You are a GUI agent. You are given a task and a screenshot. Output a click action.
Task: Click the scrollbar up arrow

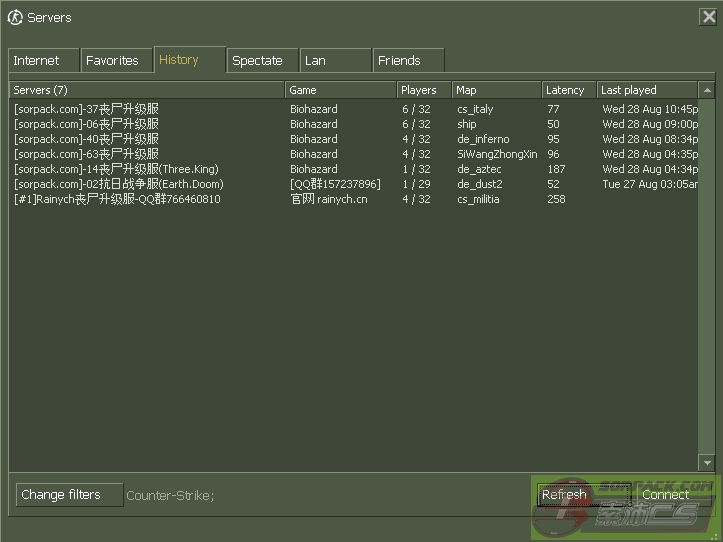pos(706,90)
